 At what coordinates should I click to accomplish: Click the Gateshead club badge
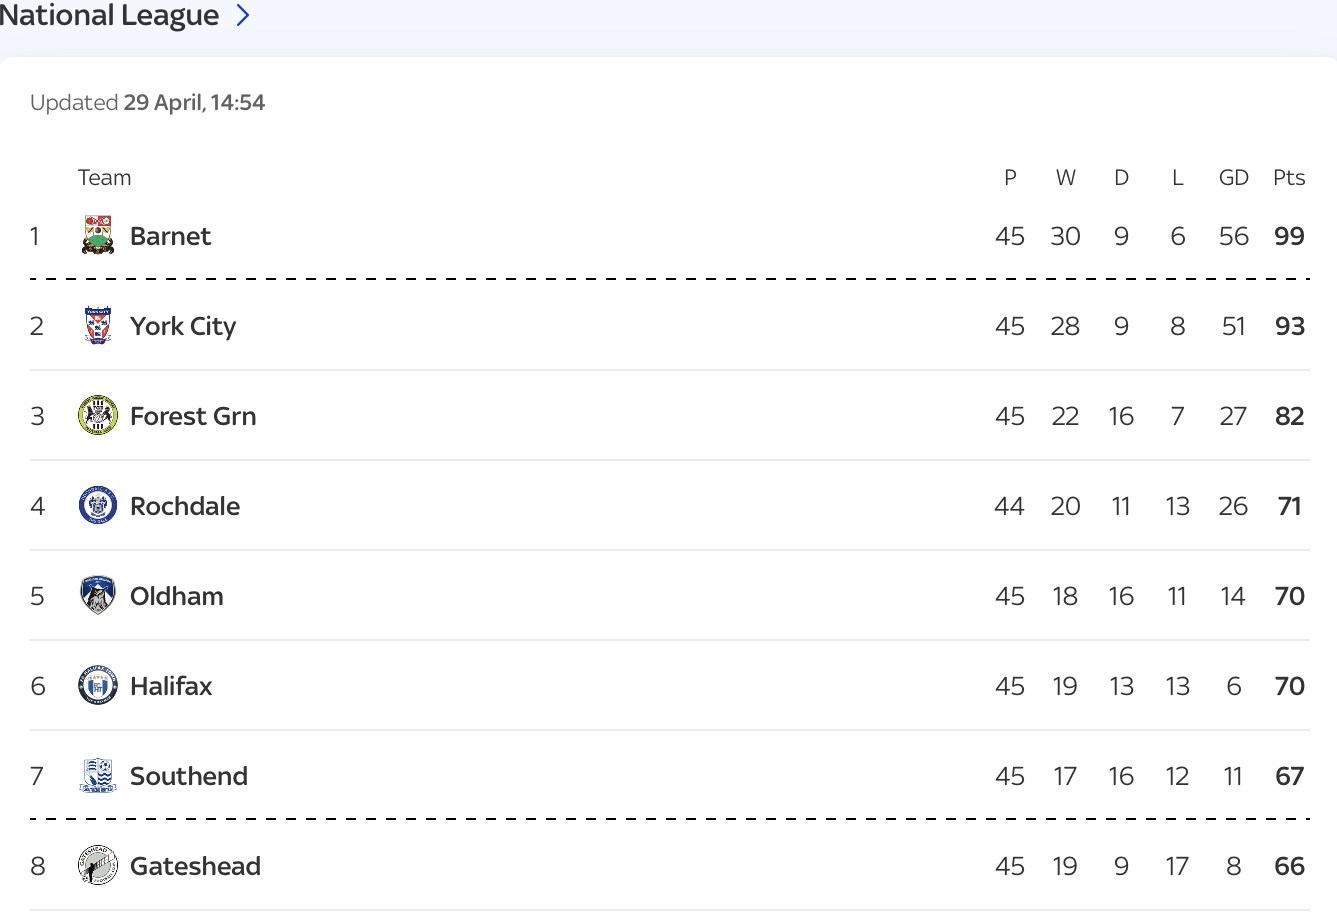coord(98,866)
